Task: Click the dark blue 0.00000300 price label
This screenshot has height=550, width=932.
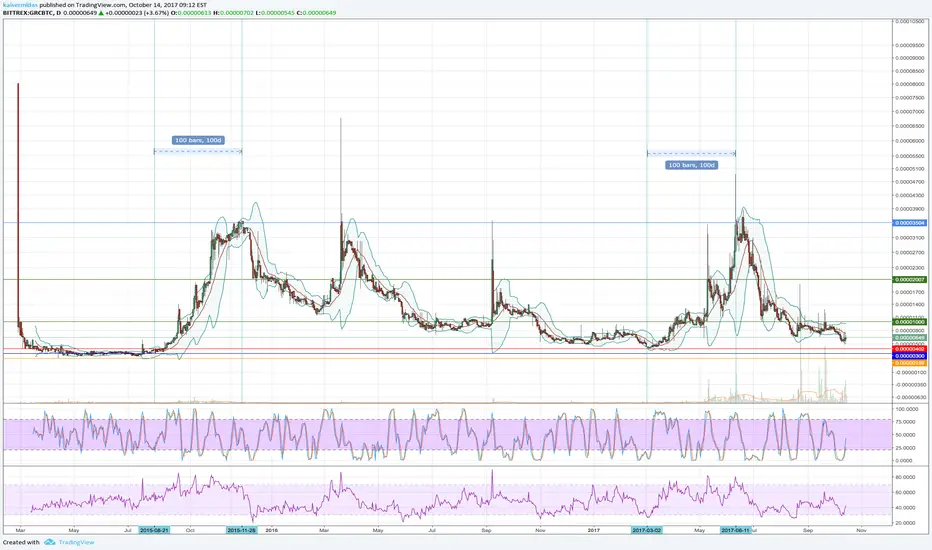Action: pos(910,356)
